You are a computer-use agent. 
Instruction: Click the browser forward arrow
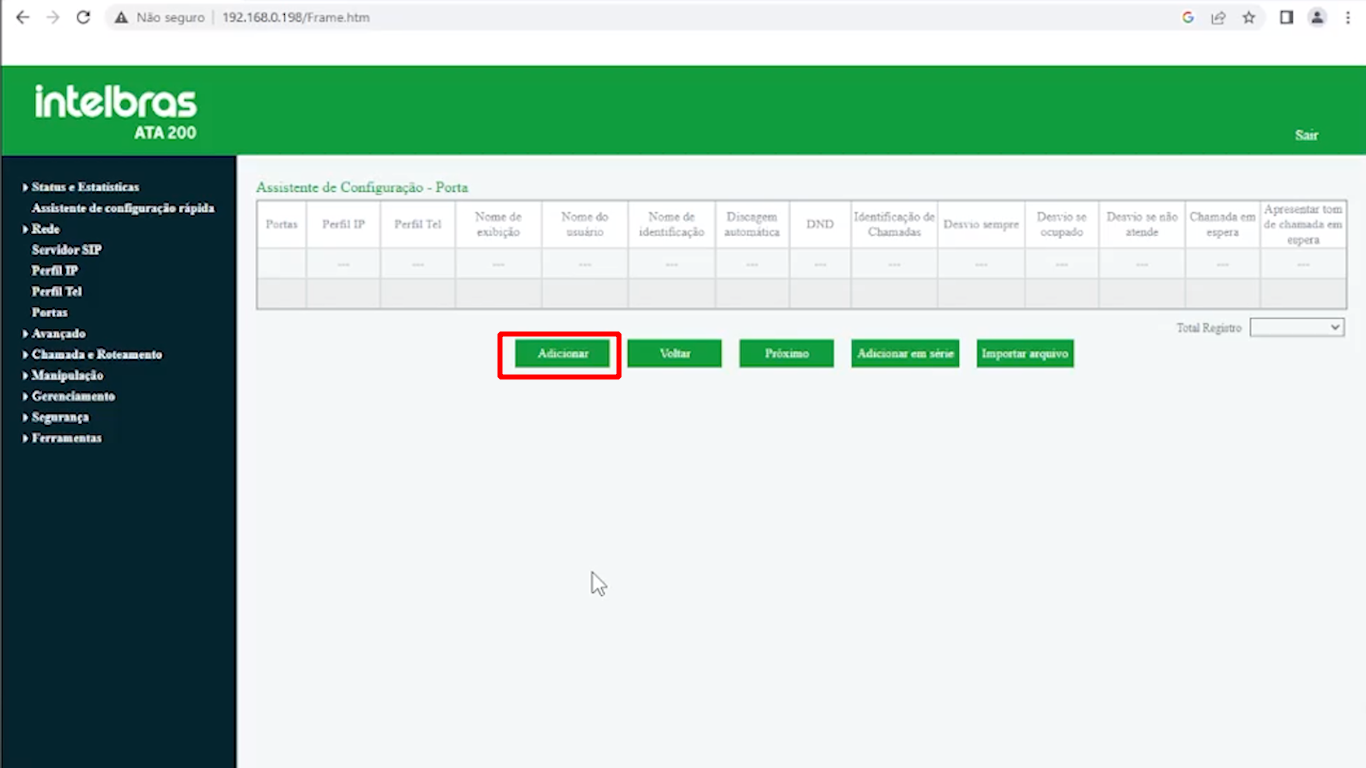[x=53, y=17]
